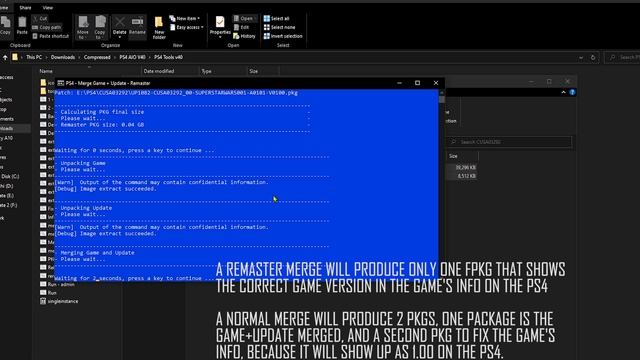Click the Select none button
Viewport: 640px width, 360px height.
pos(279,27)
